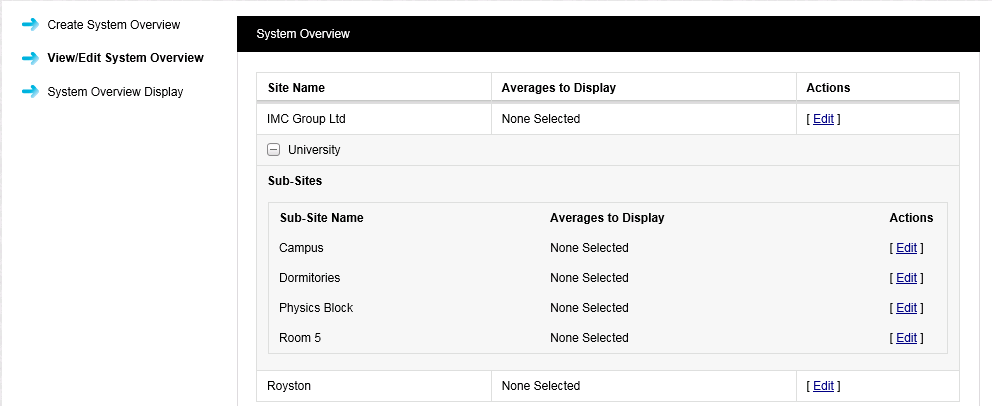Screen dimensions: 992x406
Task: Click the Sub-Site Name column header
Action: [x=321, y=218]
